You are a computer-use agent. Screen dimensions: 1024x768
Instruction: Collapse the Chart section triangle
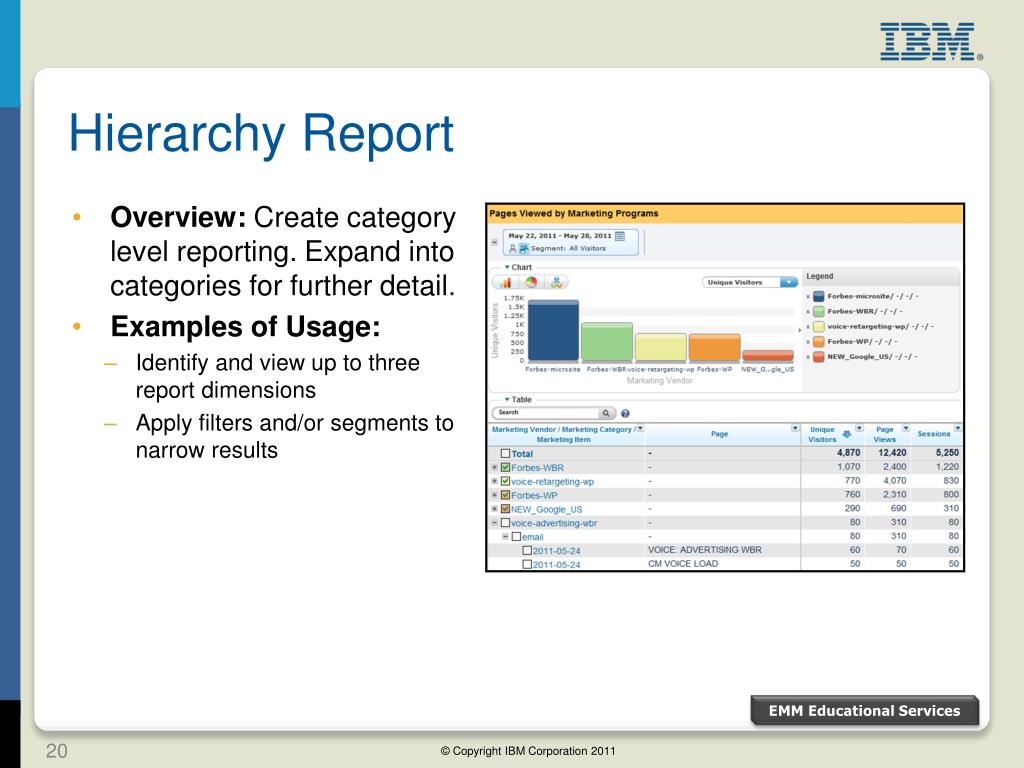click(507, 267)
